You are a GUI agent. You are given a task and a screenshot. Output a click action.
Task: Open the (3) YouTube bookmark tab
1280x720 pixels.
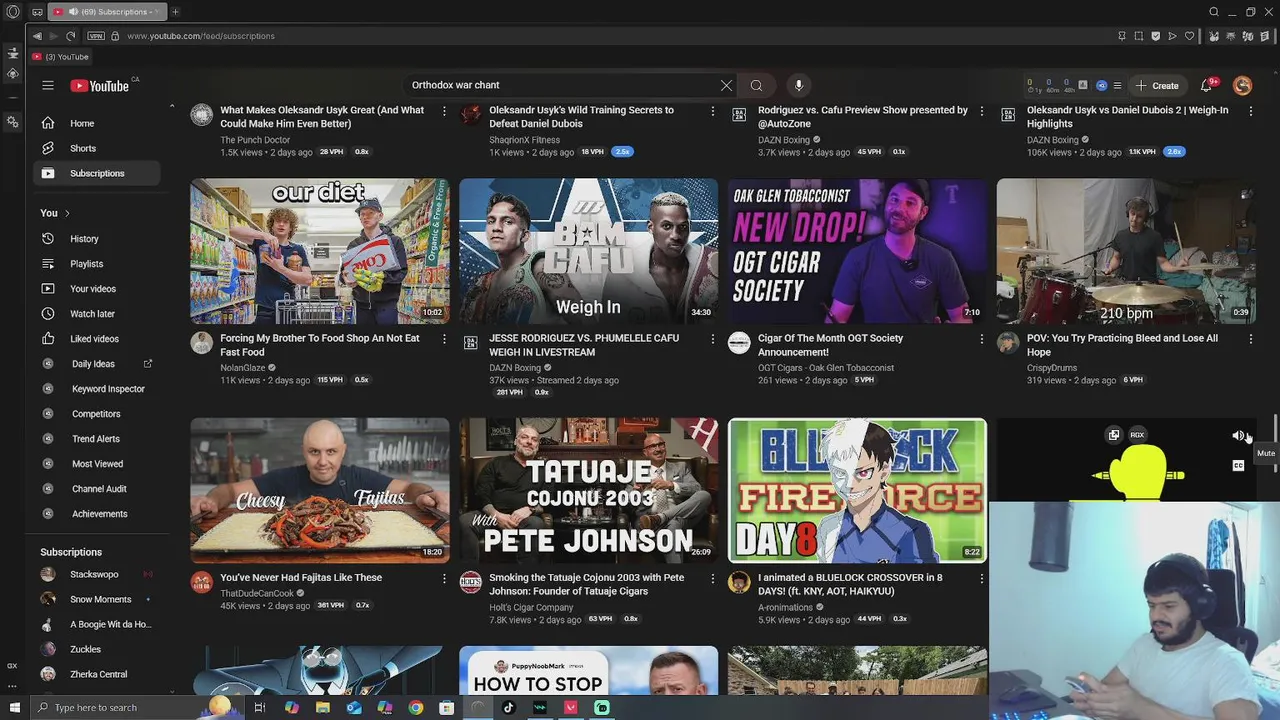point(60,57)
